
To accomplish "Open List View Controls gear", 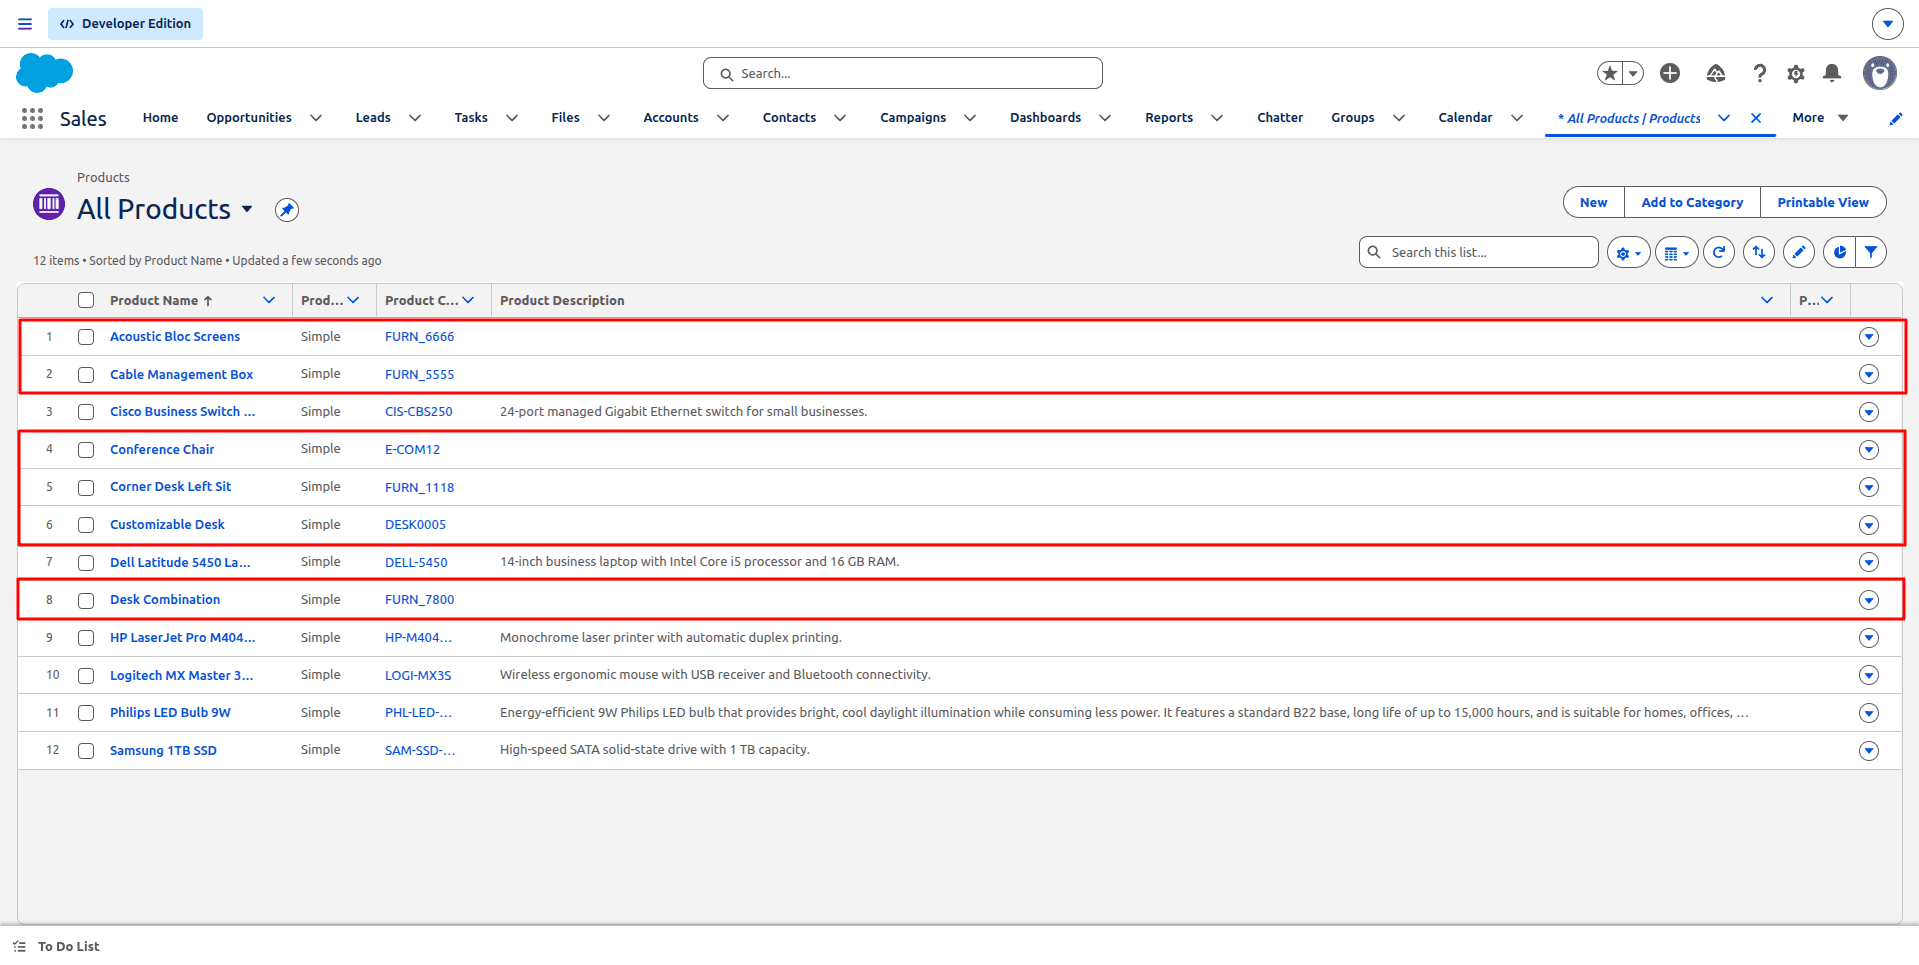I will 1628,253.
